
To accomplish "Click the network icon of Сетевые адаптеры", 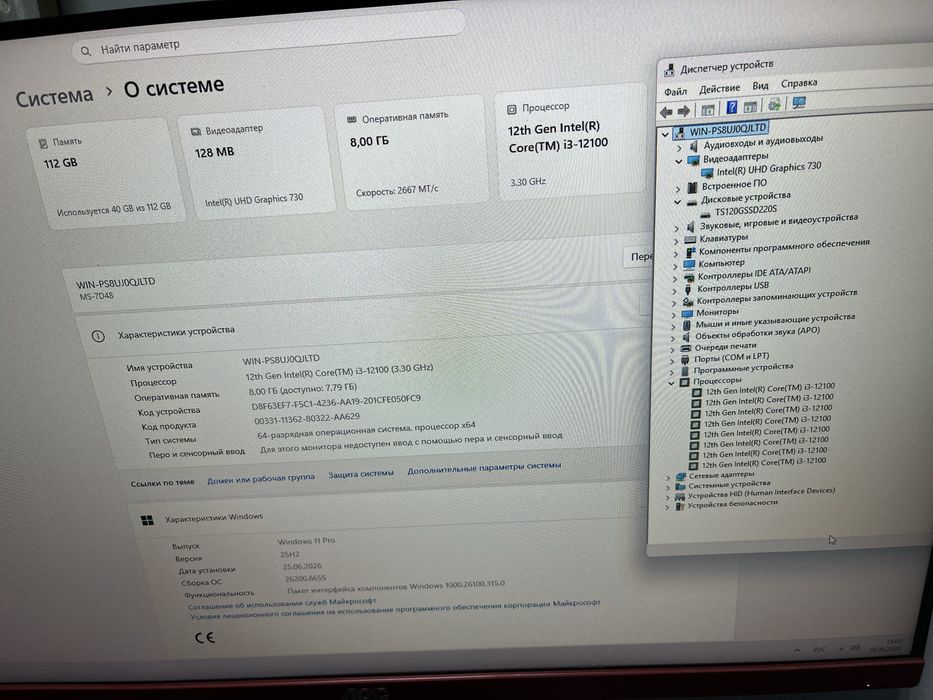I will click(681, 477).
